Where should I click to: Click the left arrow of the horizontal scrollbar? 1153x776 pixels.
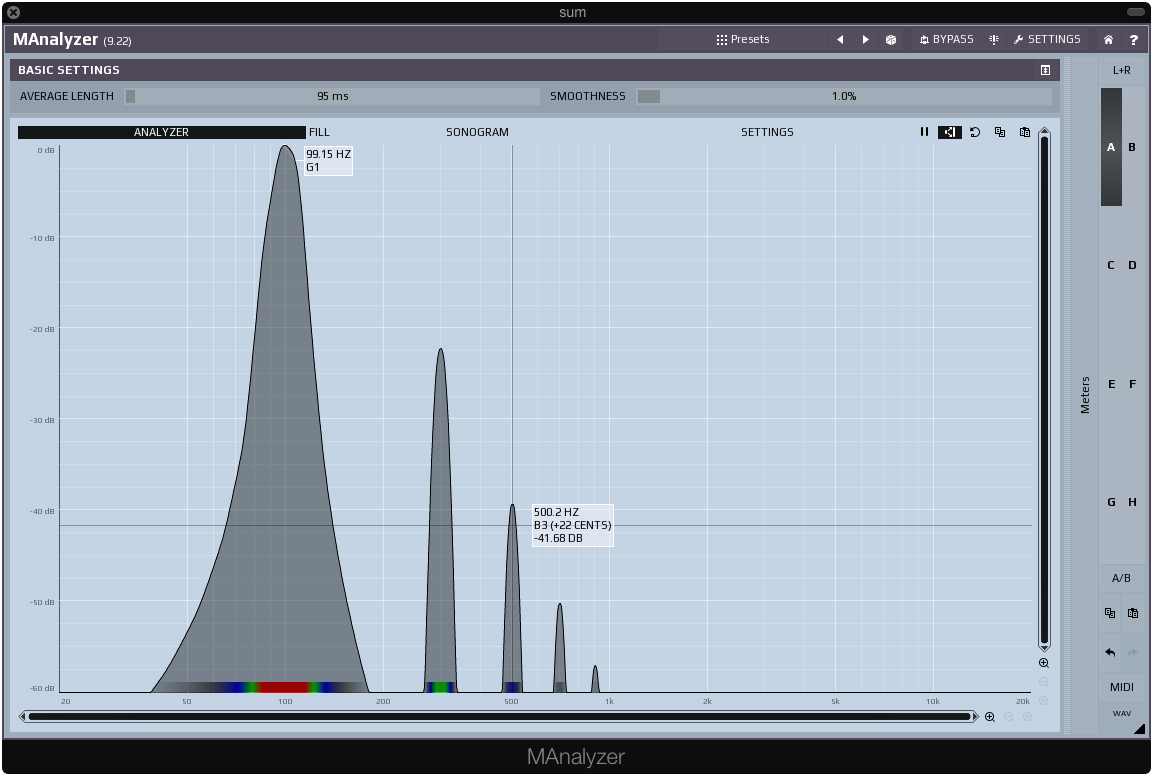click(23, 716)
